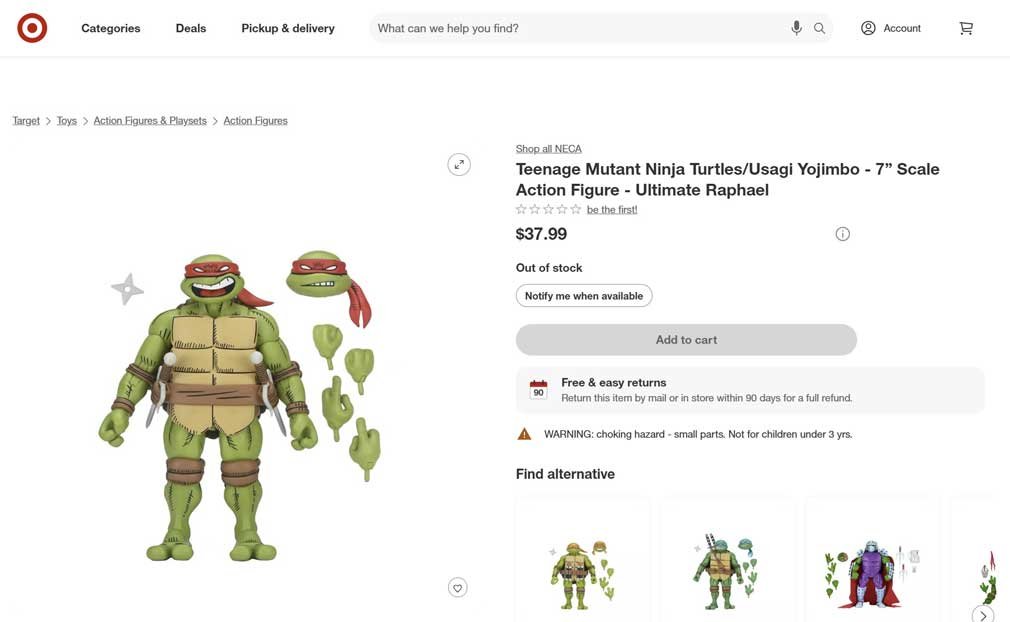
Task: Click the Target bullseye logo
Action: pos(32,28)
